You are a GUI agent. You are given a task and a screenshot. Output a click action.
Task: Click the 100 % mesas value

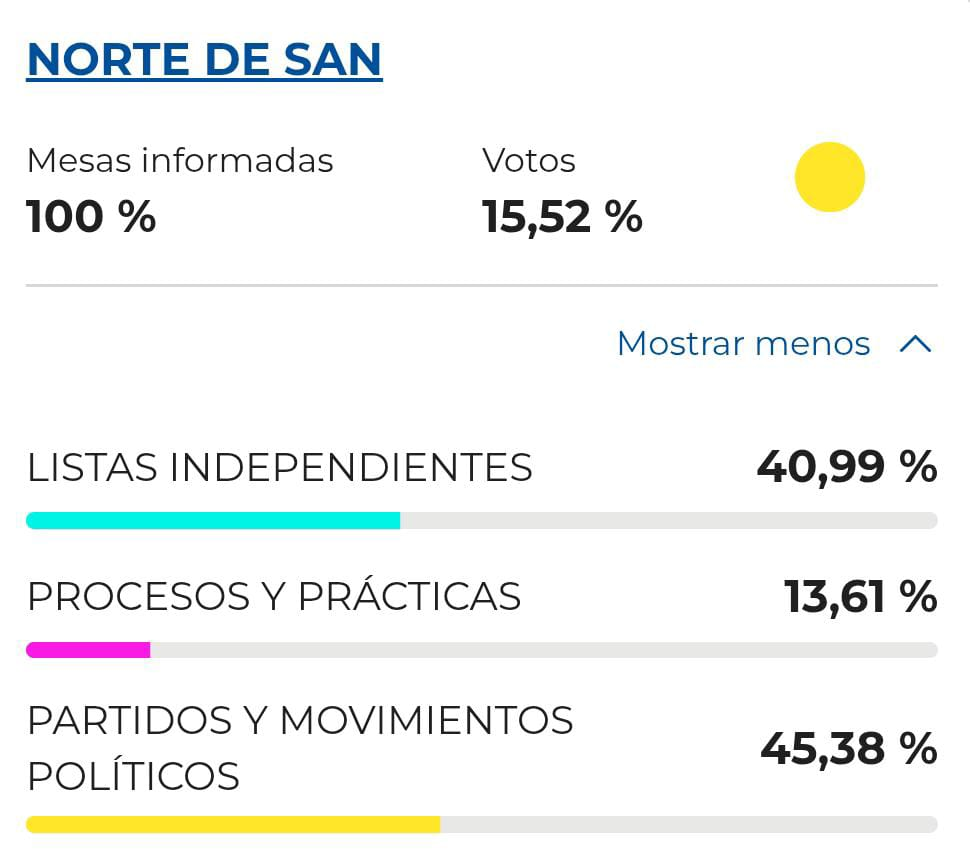pyautogui.click(x=91, y=216)
